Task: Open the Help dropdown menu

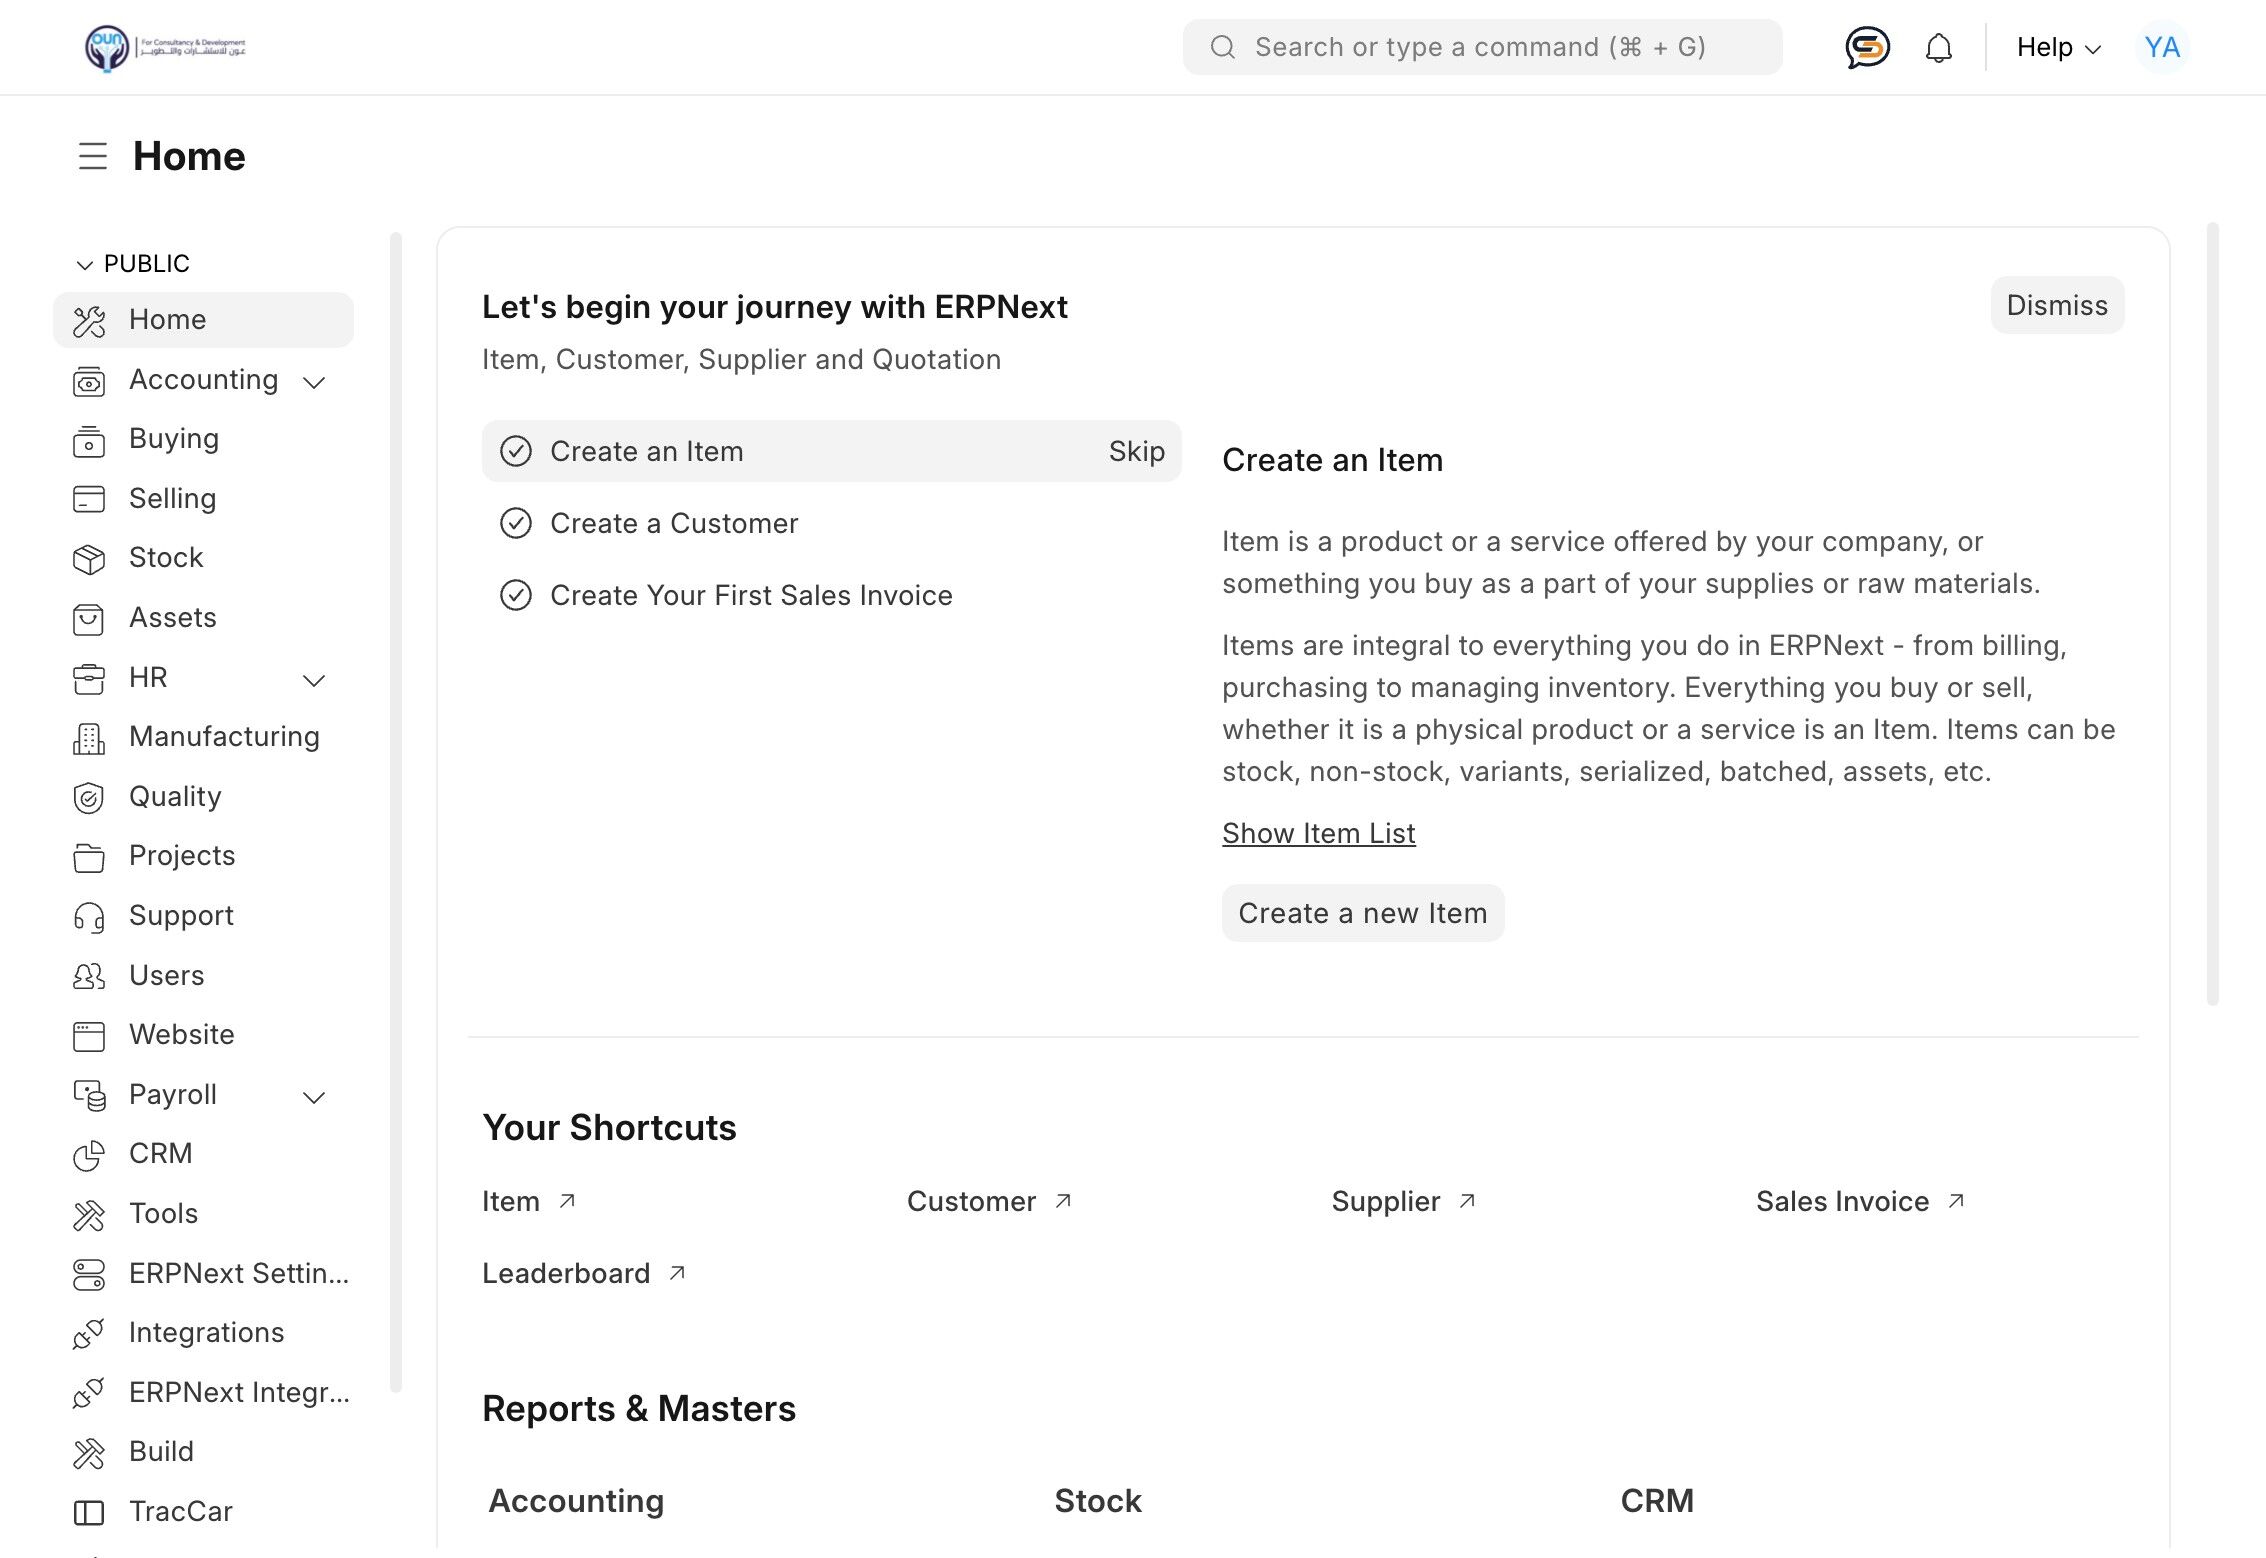Action: (x=2058, y=47)
